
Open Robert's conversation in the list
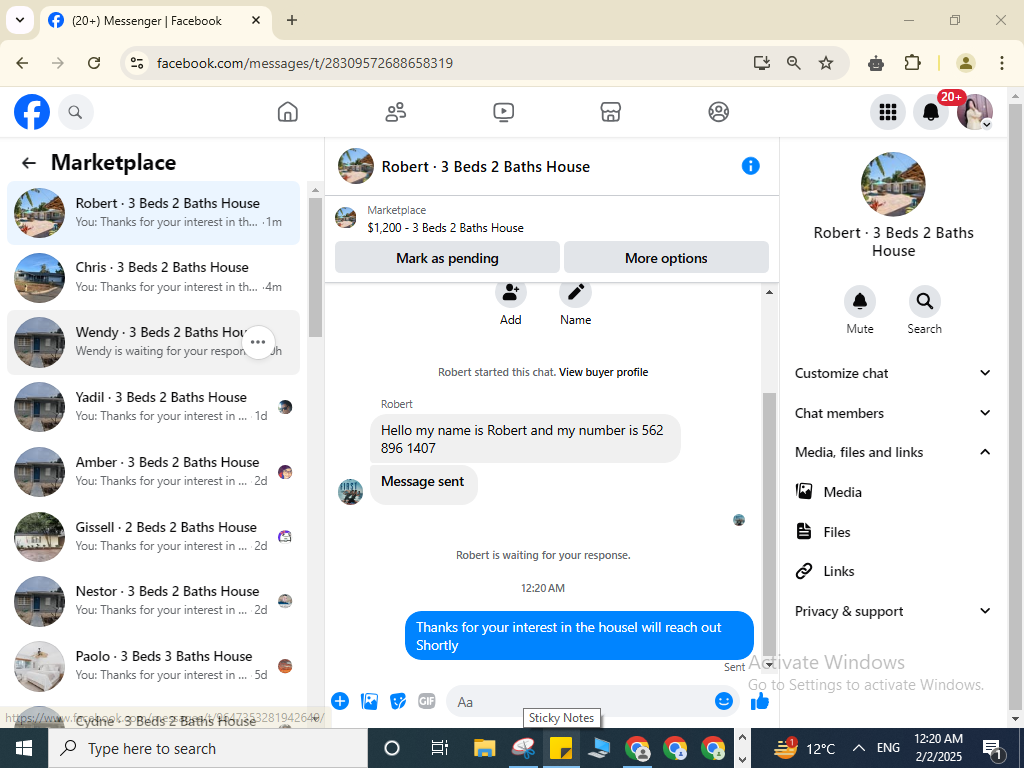153,213
